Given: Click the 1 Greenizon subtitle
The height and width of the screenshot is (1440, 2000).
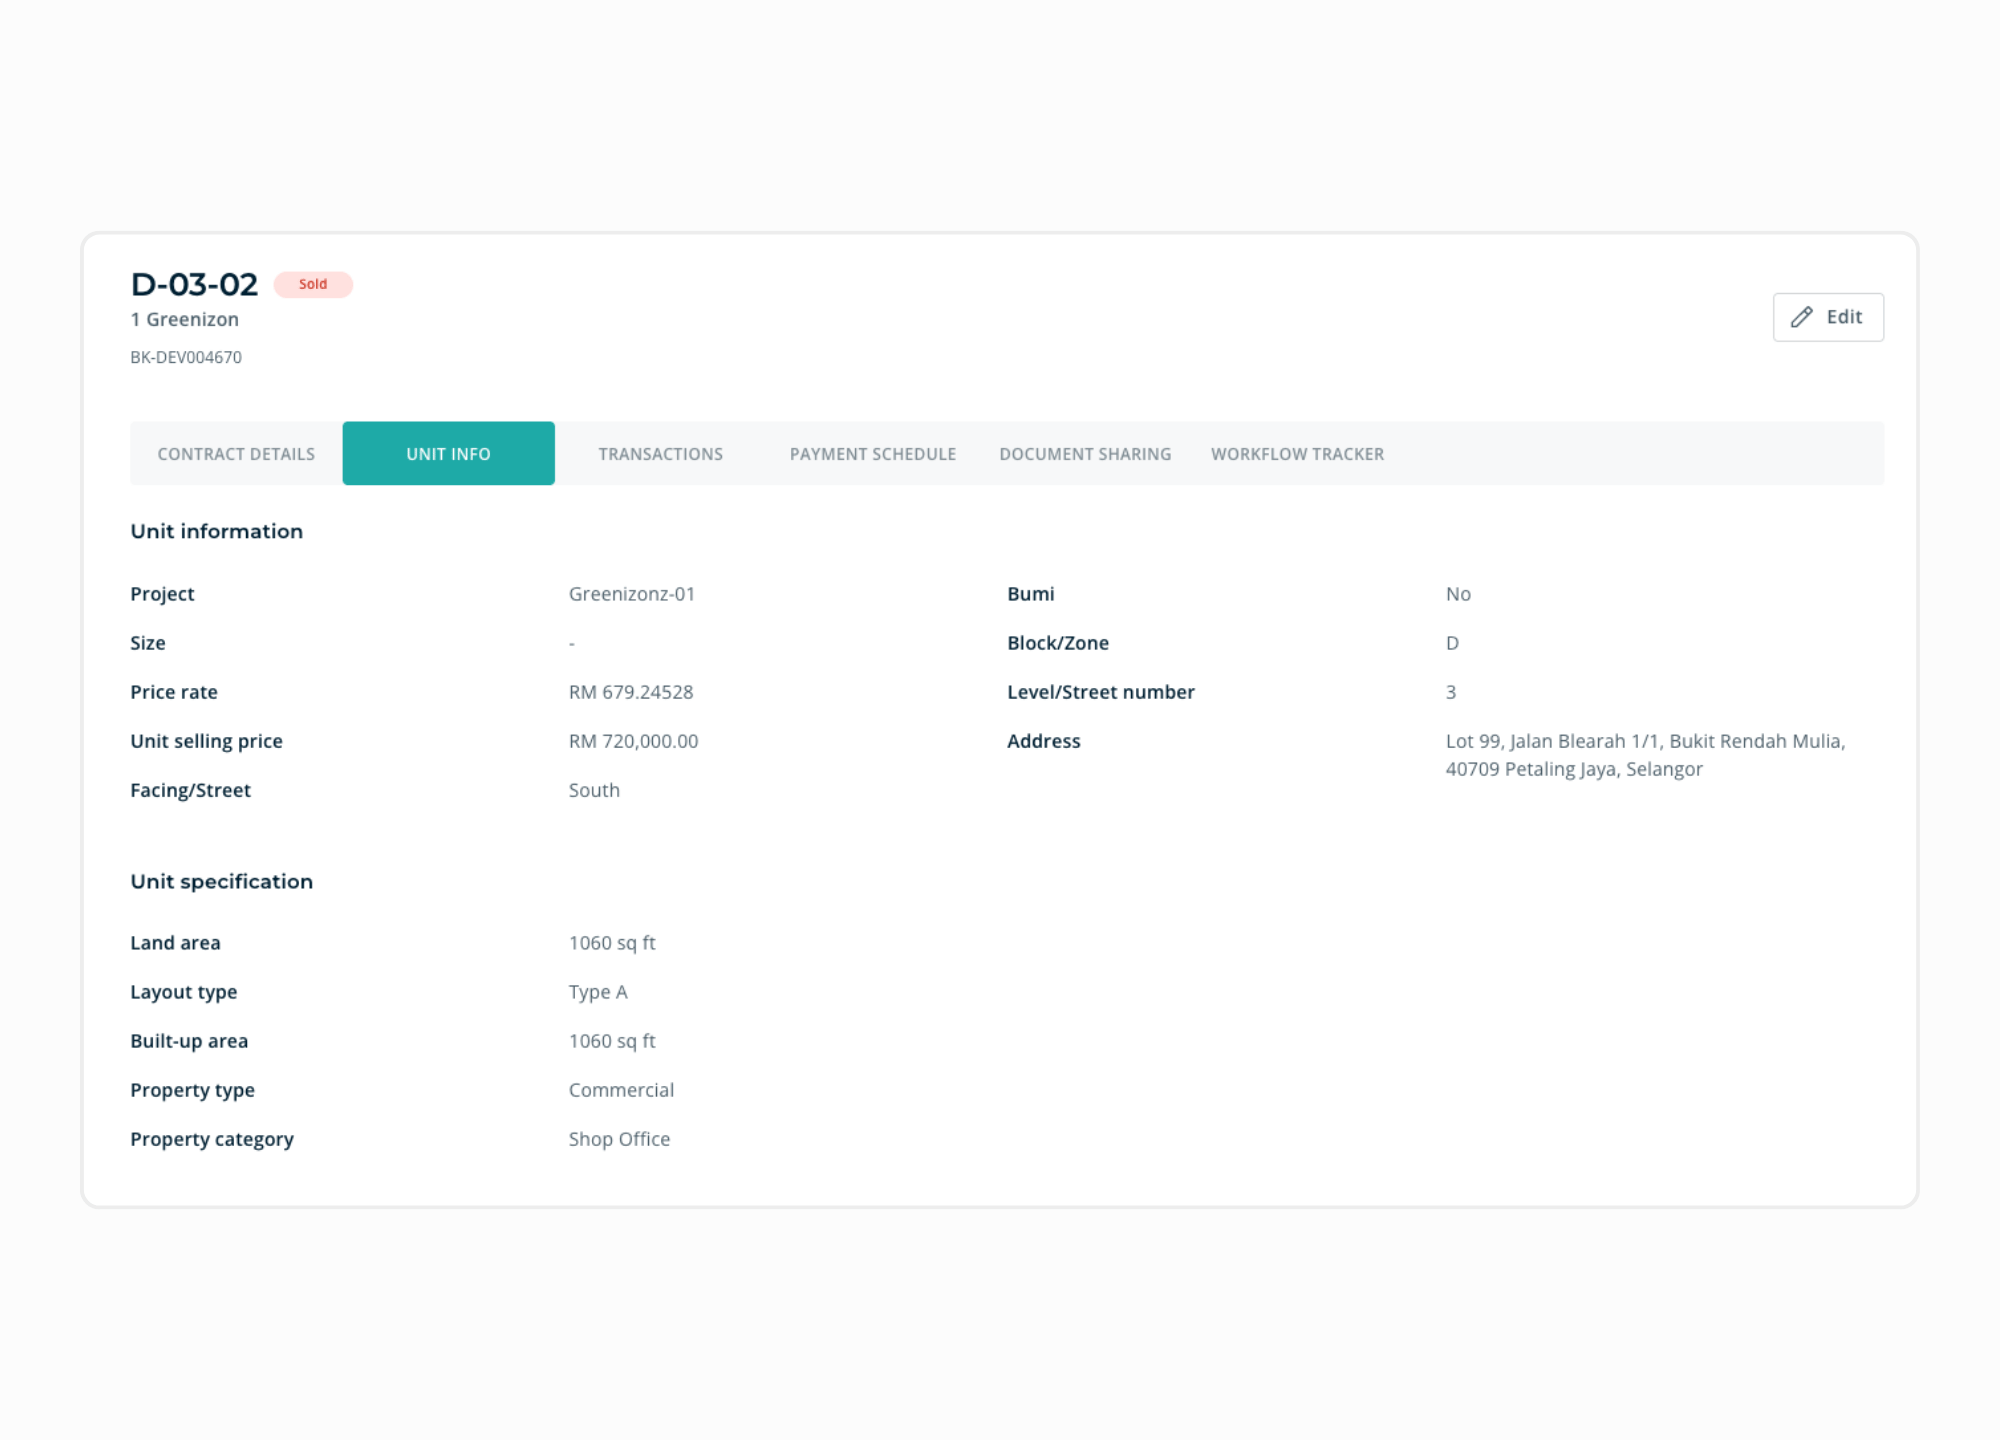Looking at the screenshot, I should (185, 320).
